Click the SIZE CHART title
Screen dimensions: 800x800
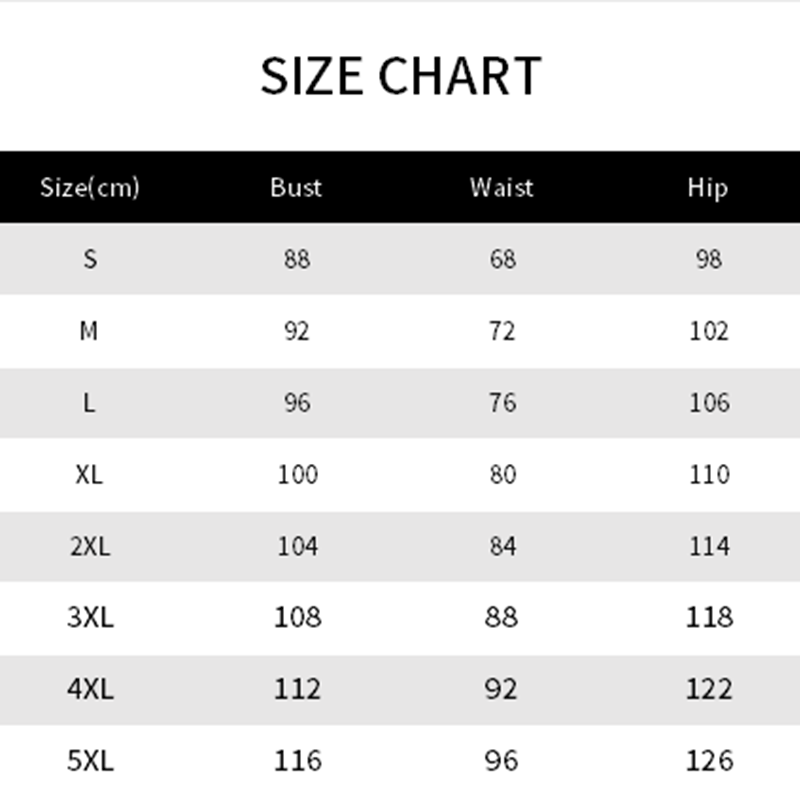(401, 76)
